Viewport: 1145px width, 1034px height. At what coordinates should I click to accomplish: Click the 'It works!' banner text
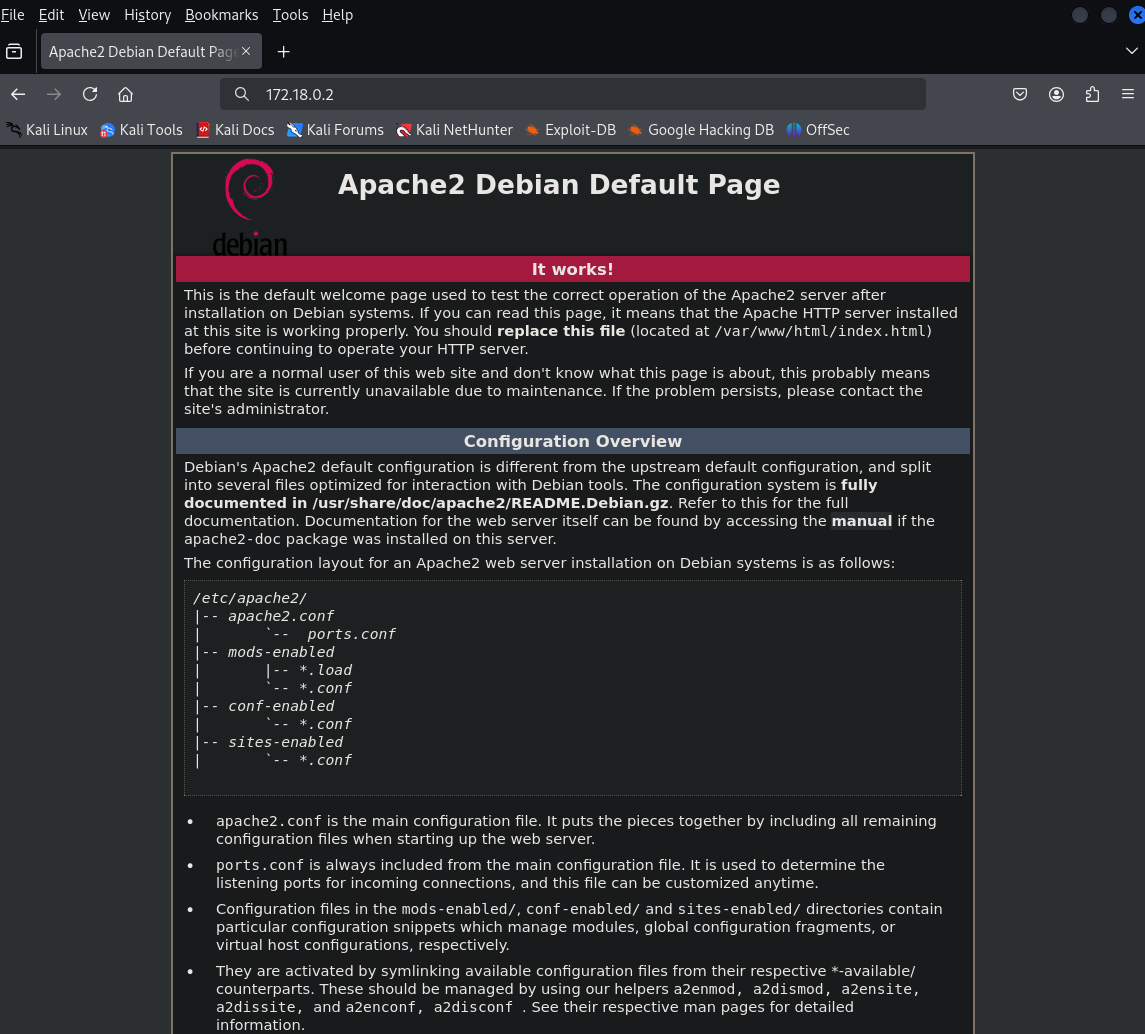coord(572,269)
